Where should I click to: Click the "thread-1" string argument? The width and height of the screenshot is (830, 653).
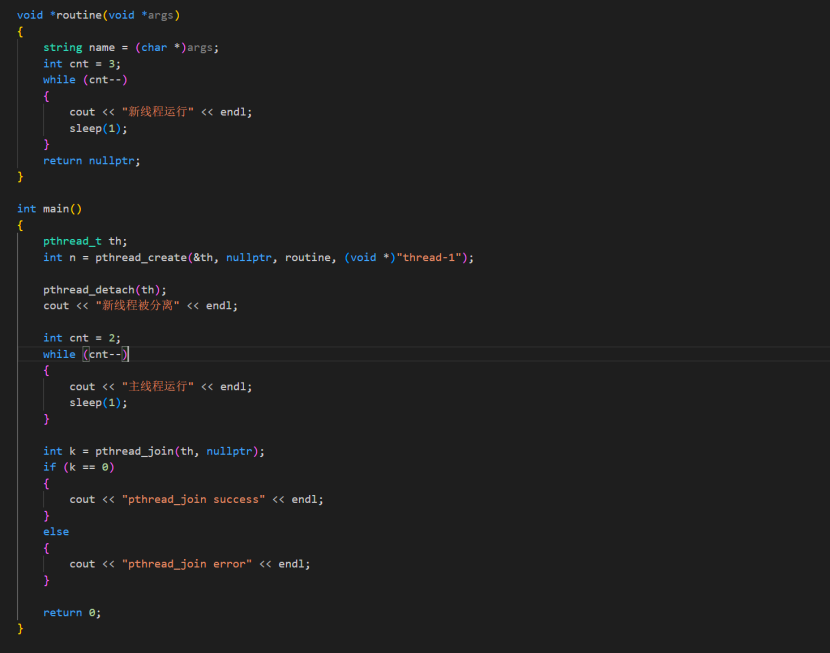point(429,258)
